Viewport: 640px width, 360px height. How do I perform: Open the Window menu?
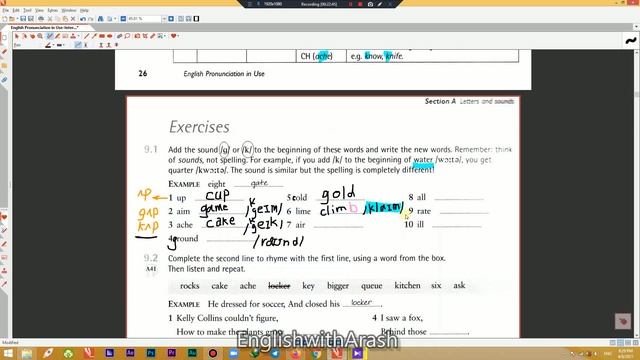click(x=69, y=10)
